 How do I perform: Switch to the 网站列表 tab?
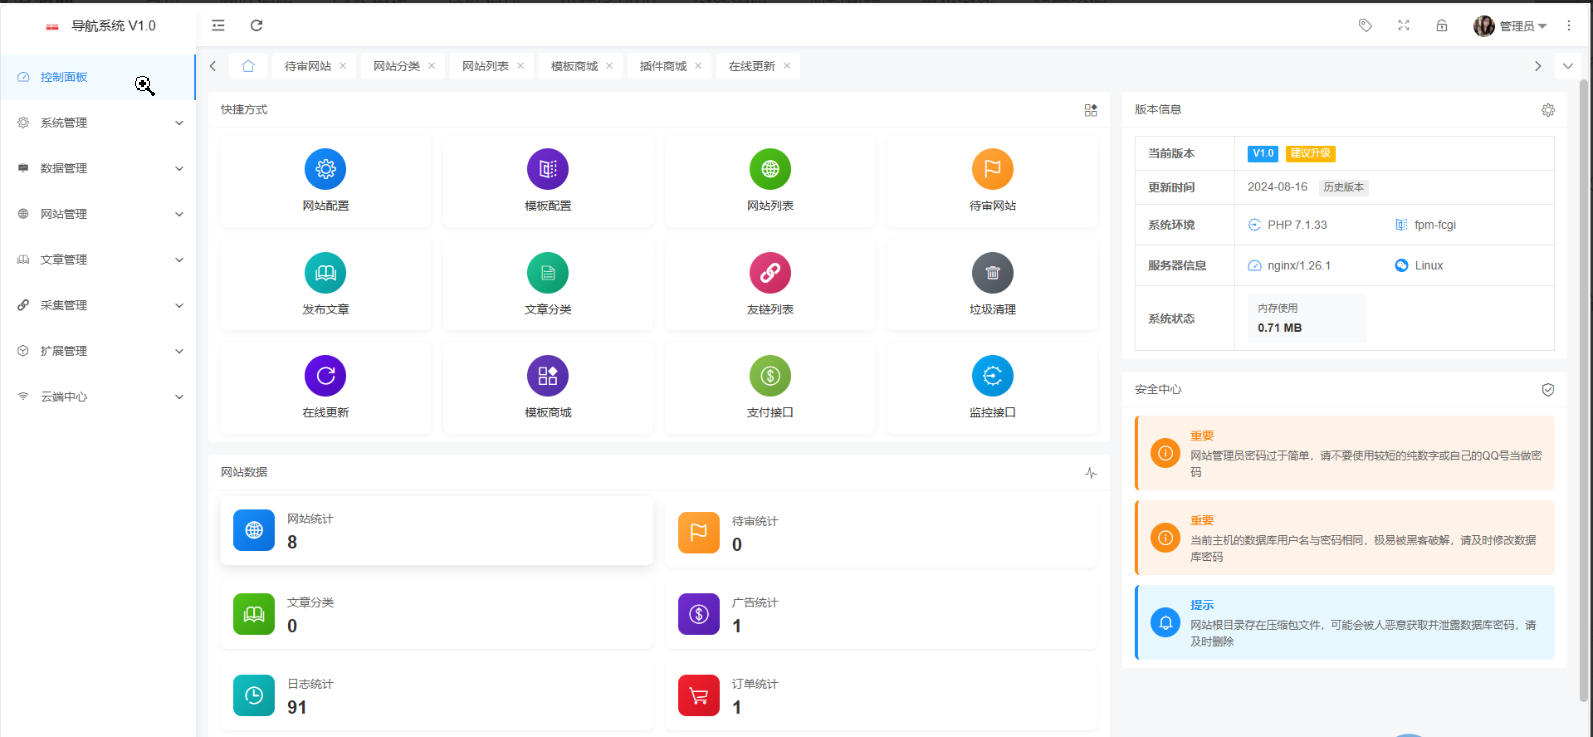click(x=486, y=66)
